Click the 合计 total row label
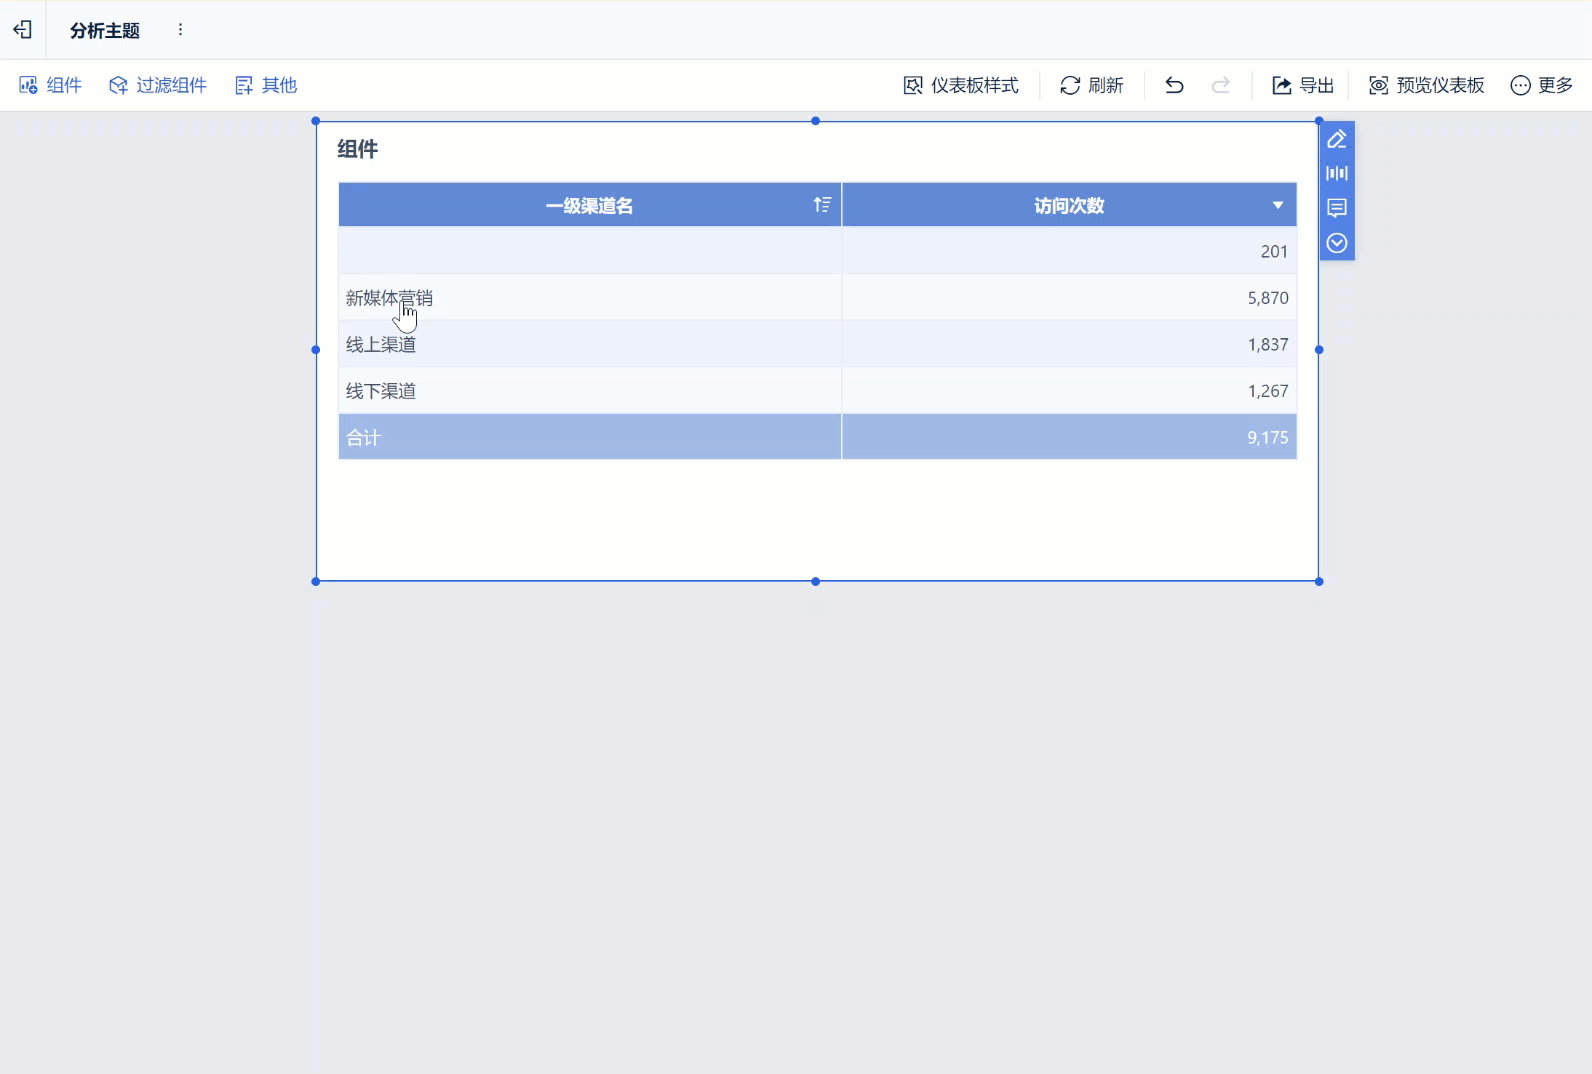Screen dimensions: 1592x1074 click(x=363, y=437)
